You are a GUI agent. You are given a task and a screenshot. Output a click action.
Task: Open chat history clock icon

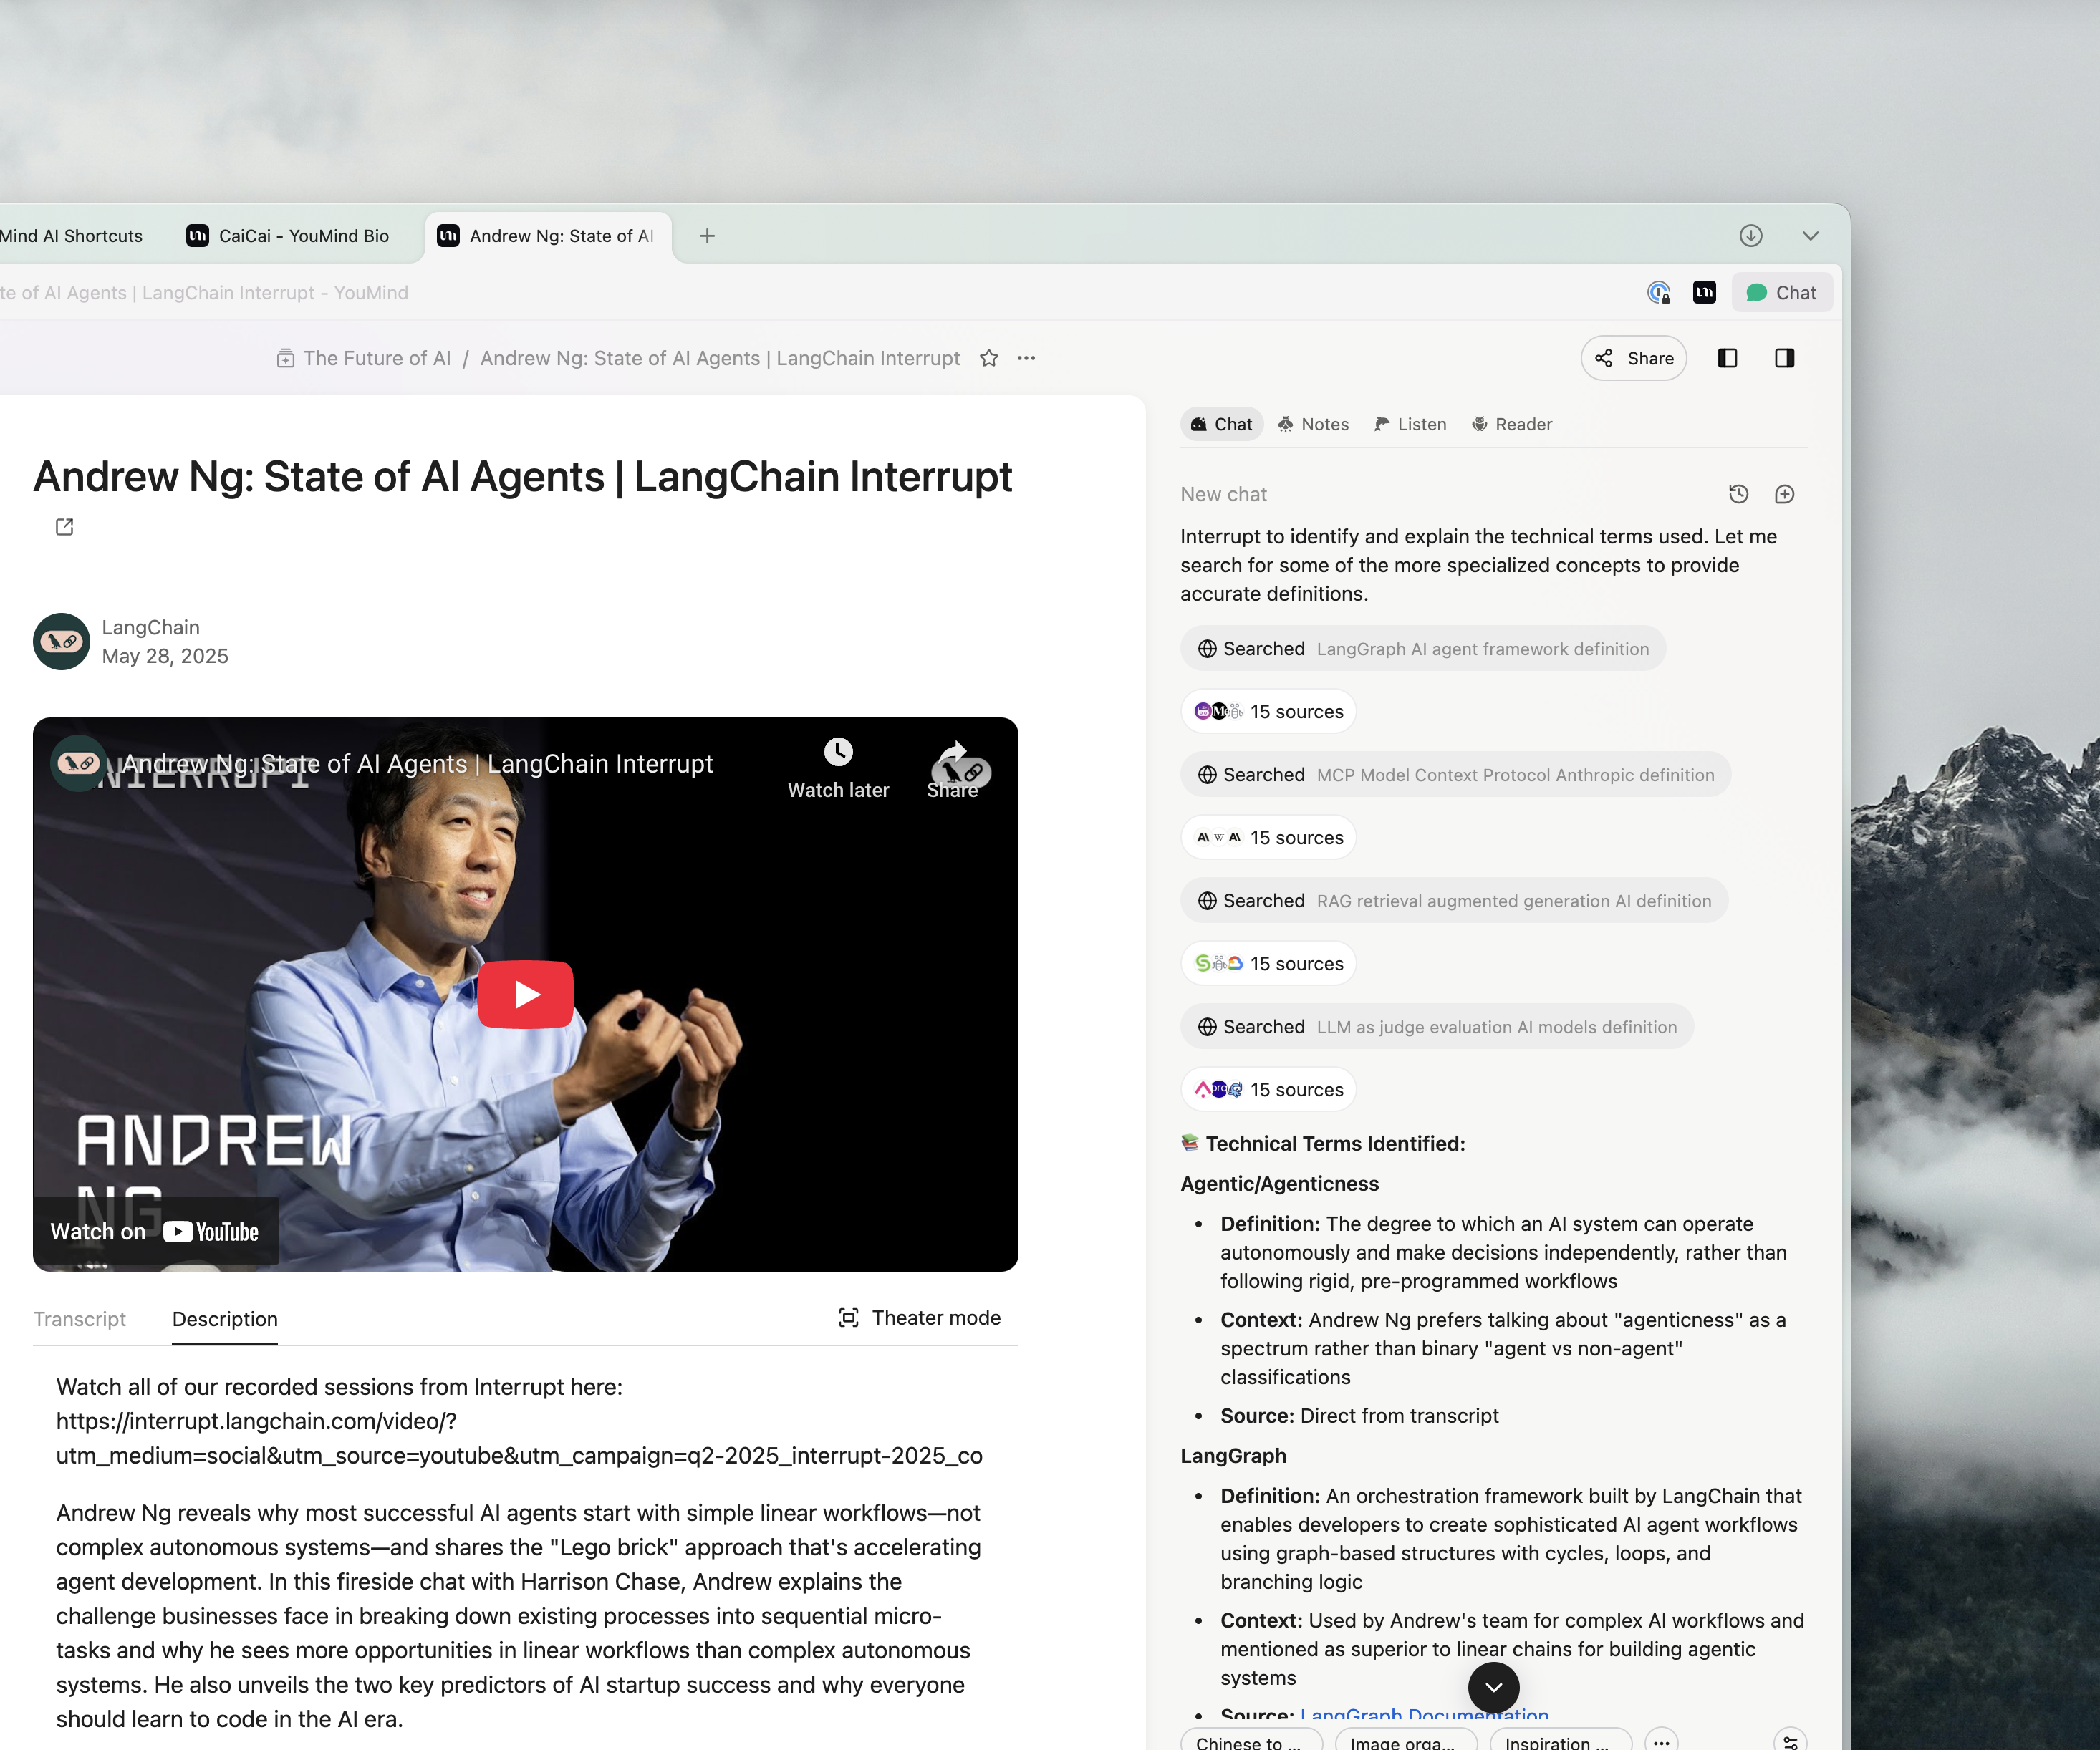[x=1738, y=494]
